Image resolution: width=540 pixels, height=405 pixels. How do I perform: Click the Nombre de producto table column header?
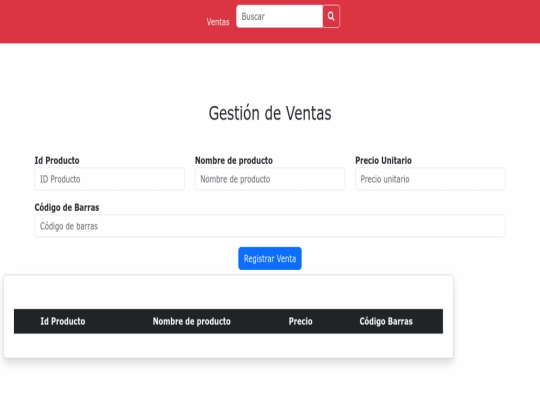[191, 321]
